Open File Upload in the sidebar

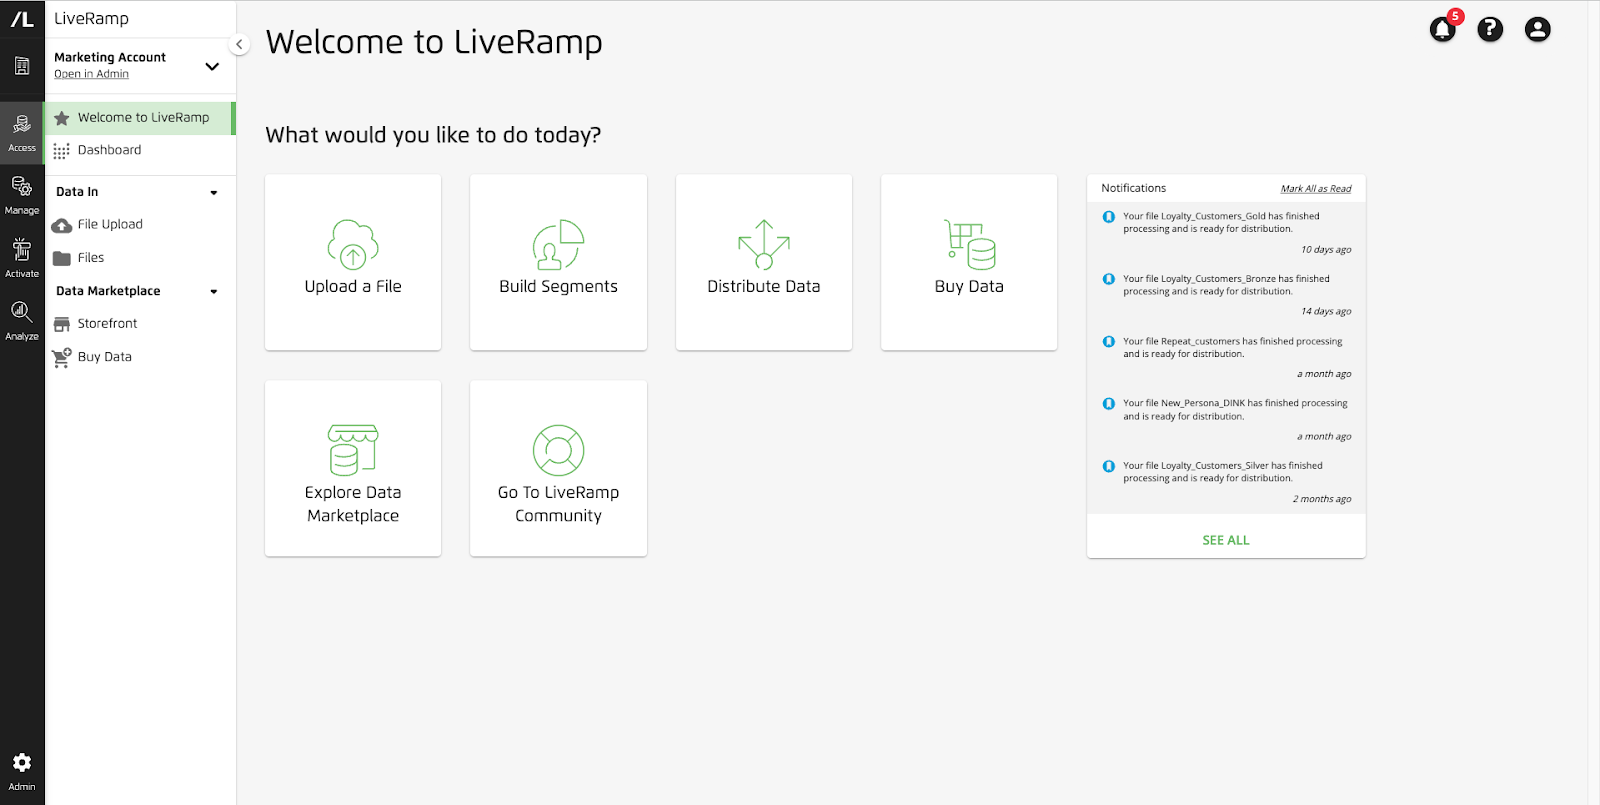click(x=140, y=224)
